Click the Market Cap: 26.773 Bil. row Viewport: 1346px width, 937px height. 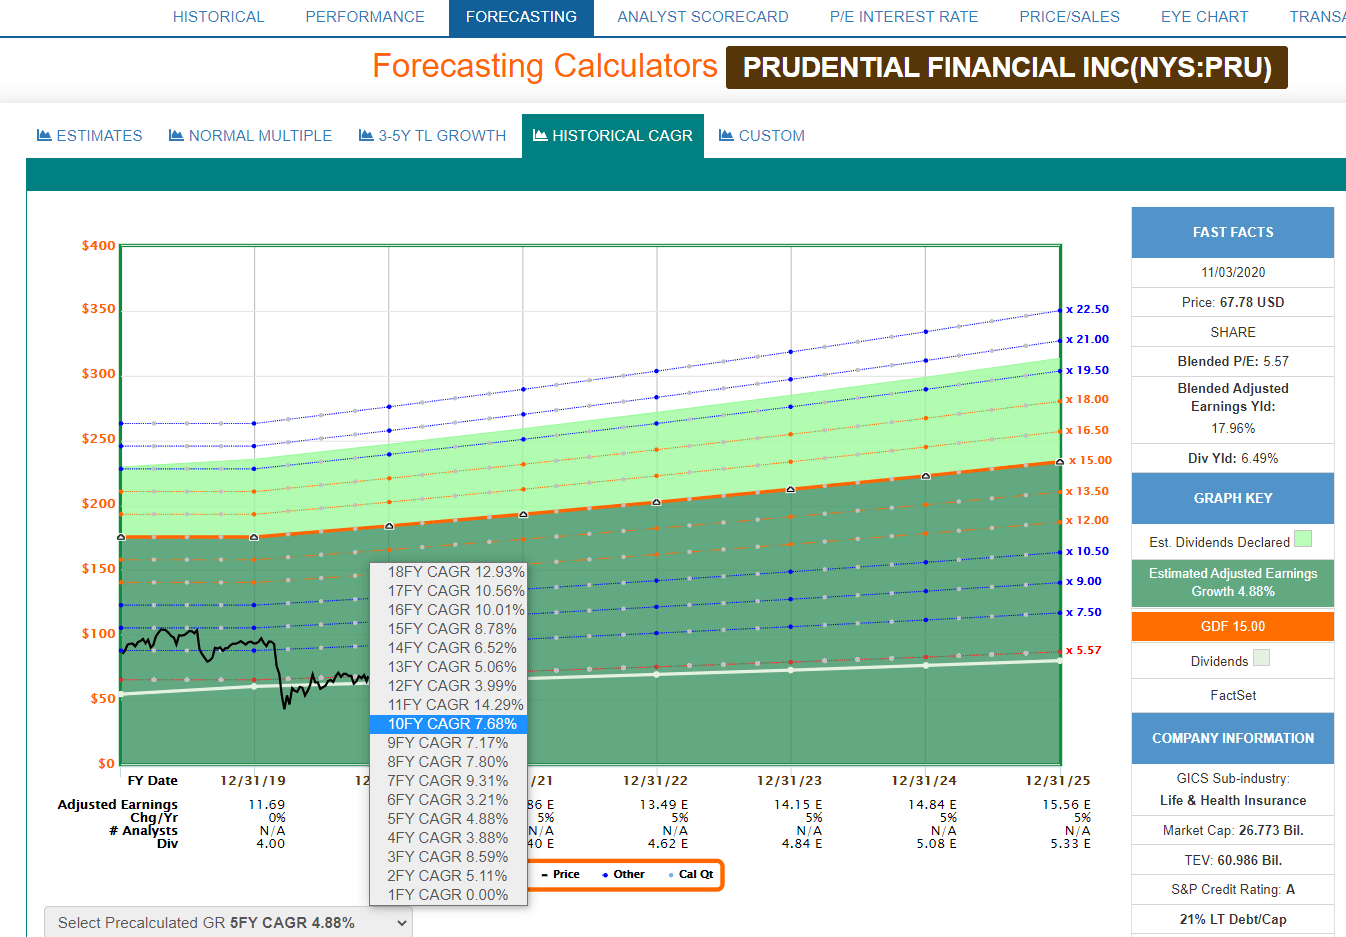click(1233, 830)
